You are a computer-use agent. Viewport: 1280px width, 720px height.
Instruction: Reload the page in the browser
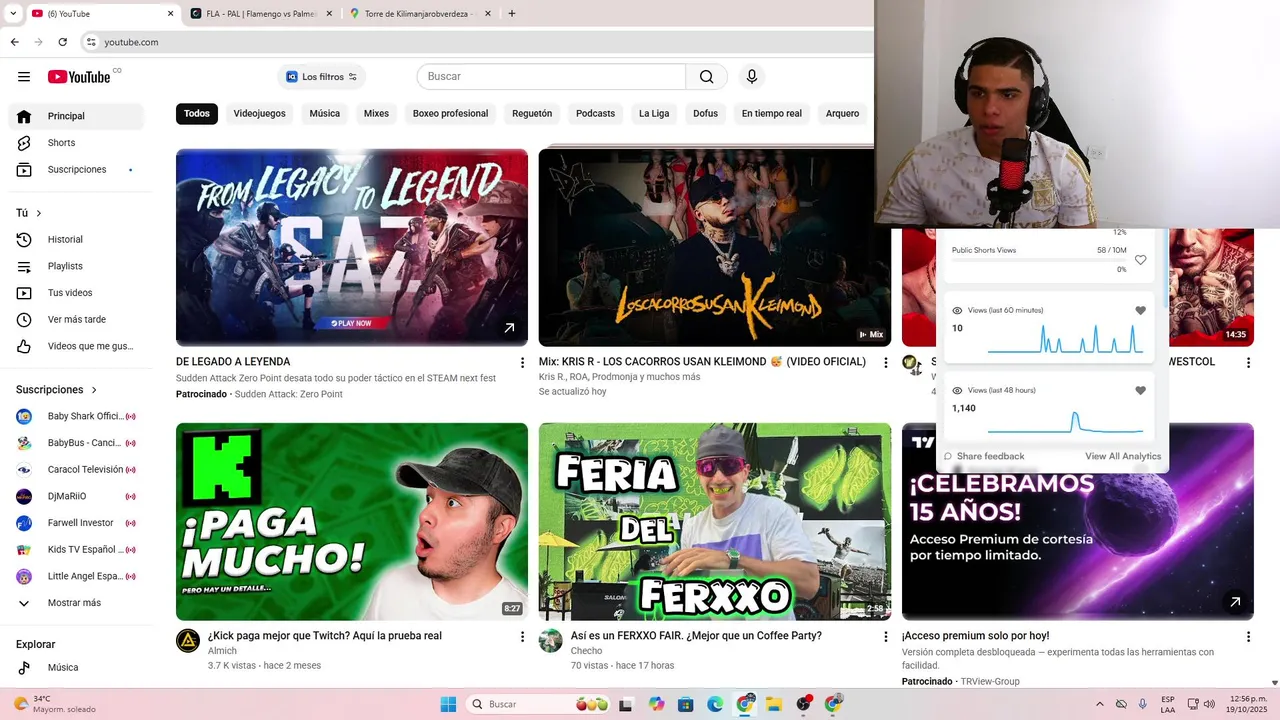[62, 42]
